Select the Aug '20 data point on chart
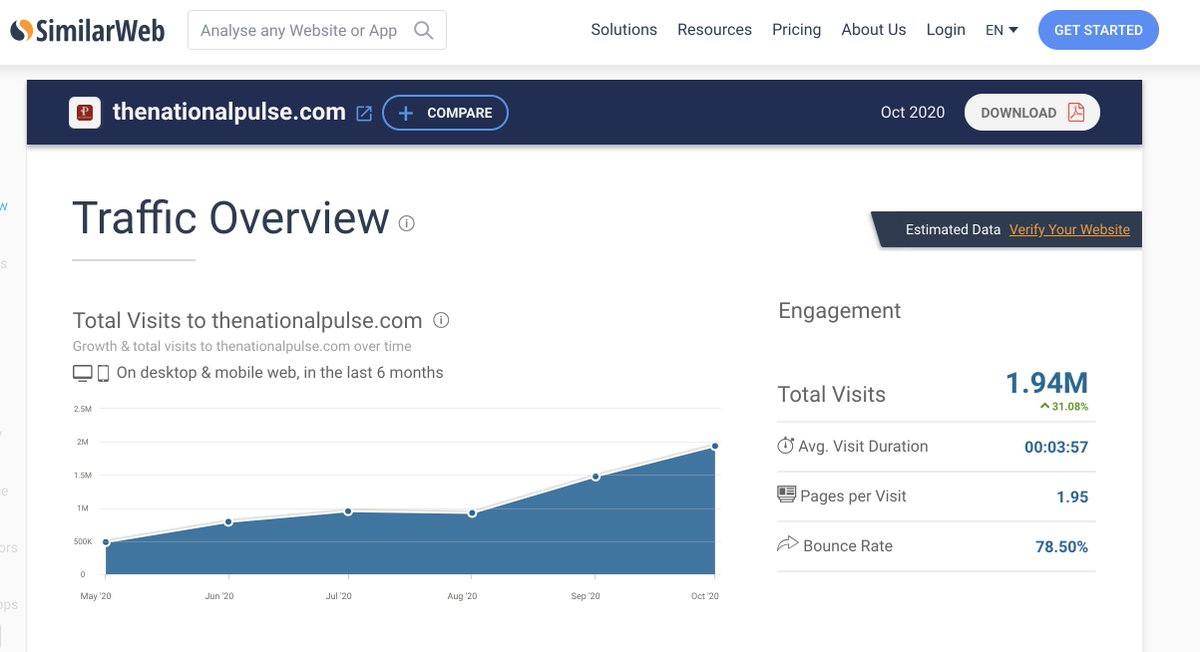The height and width of the screenshot is (652, 1200). coord(472,514)
